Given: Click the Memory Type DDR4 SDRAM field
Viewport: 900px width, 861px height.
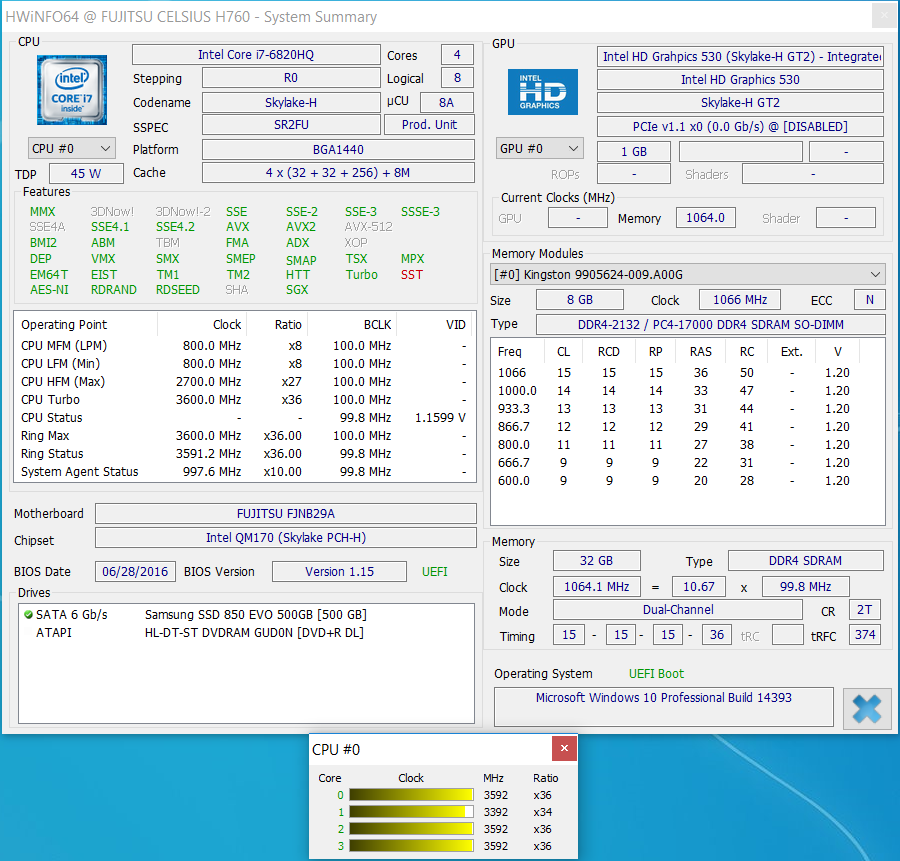Looking at the screenshot, I should 805,561.
